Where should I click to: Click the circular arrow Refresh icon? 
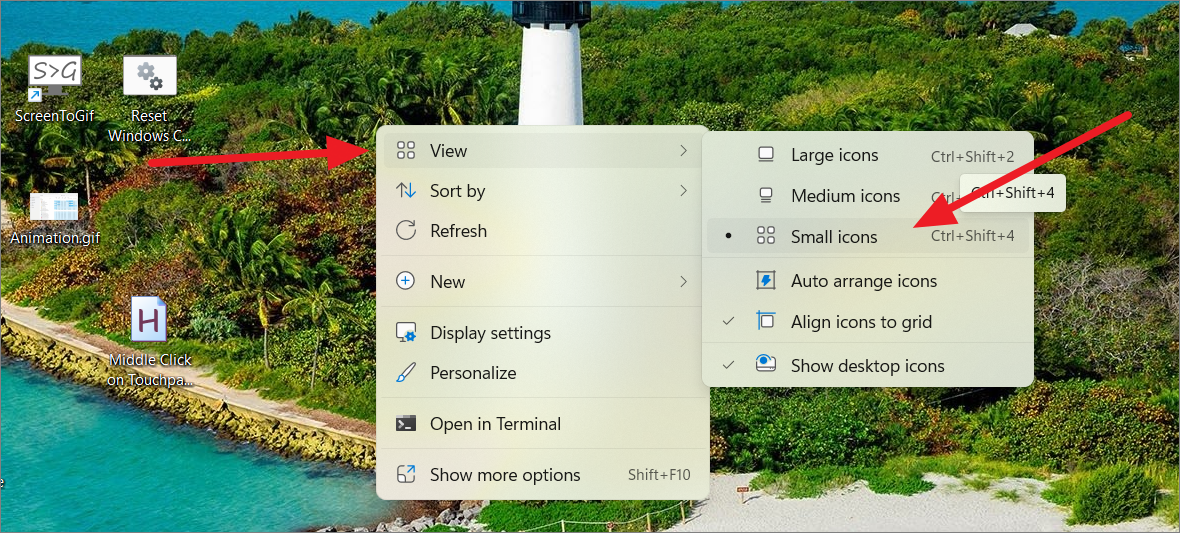point(406,230)
